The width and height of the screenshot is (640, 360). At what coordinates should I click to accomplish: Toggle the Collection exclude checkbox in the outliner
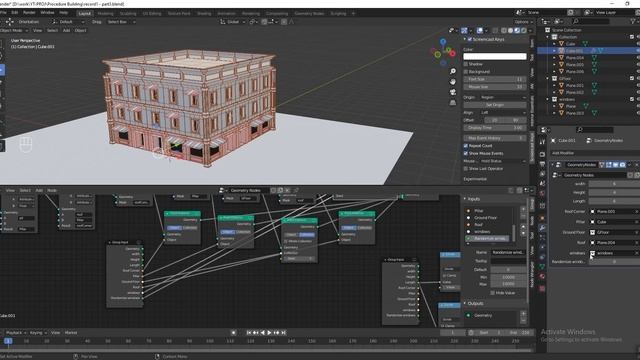tap(632, 37)
